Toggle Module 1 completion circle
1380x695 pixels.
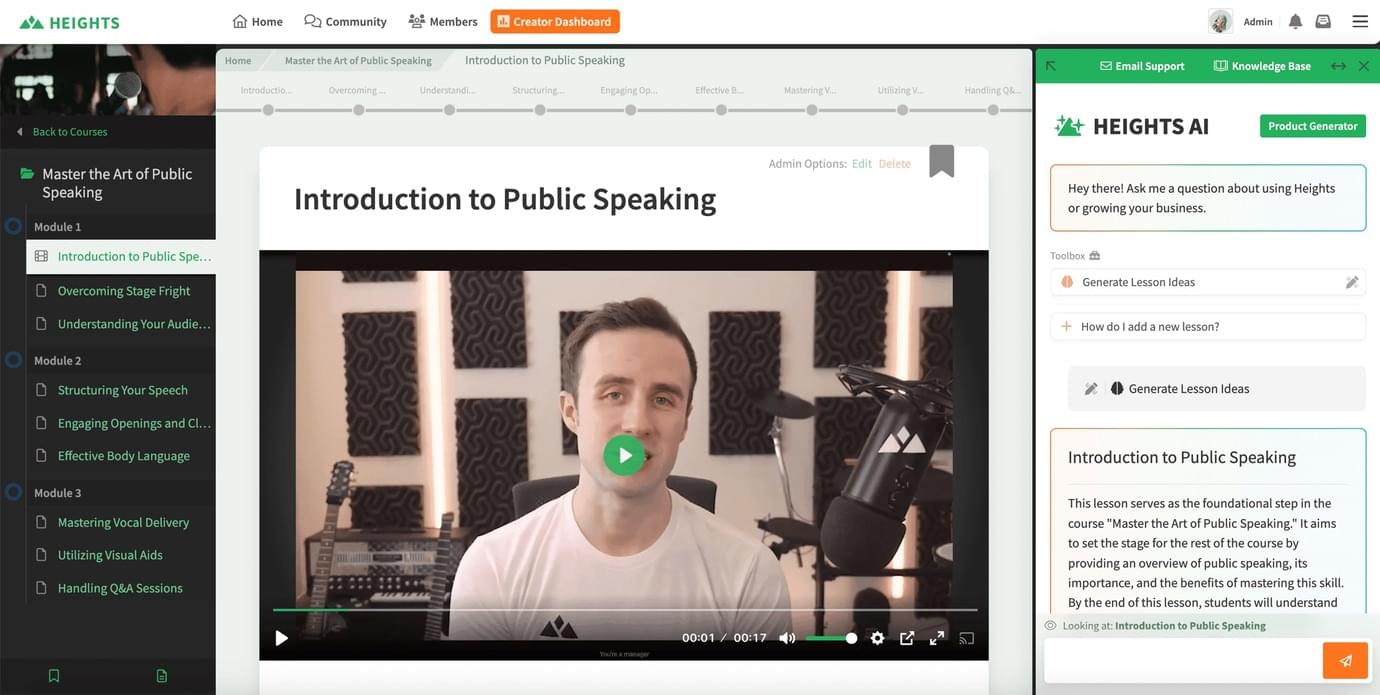(x=13, y=227)
